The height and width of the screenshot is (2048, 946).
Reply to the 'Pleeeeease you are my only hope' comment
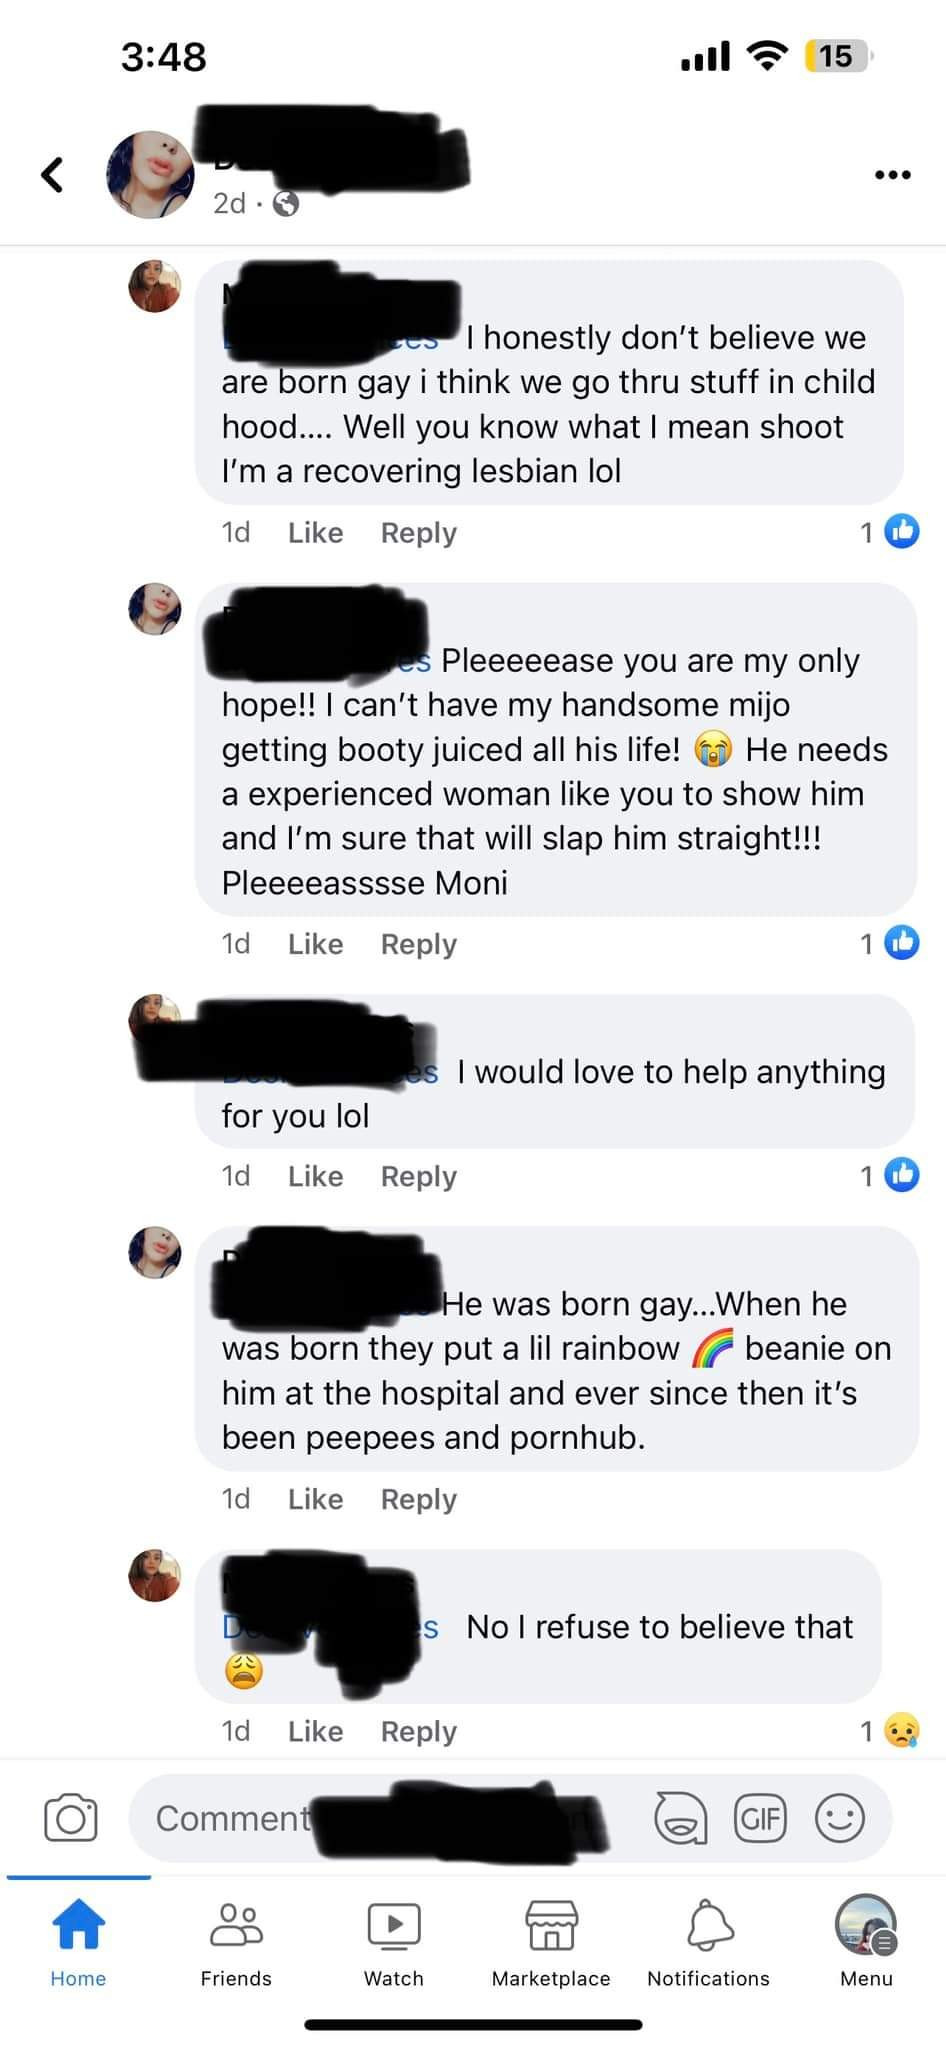pos(418,944)
